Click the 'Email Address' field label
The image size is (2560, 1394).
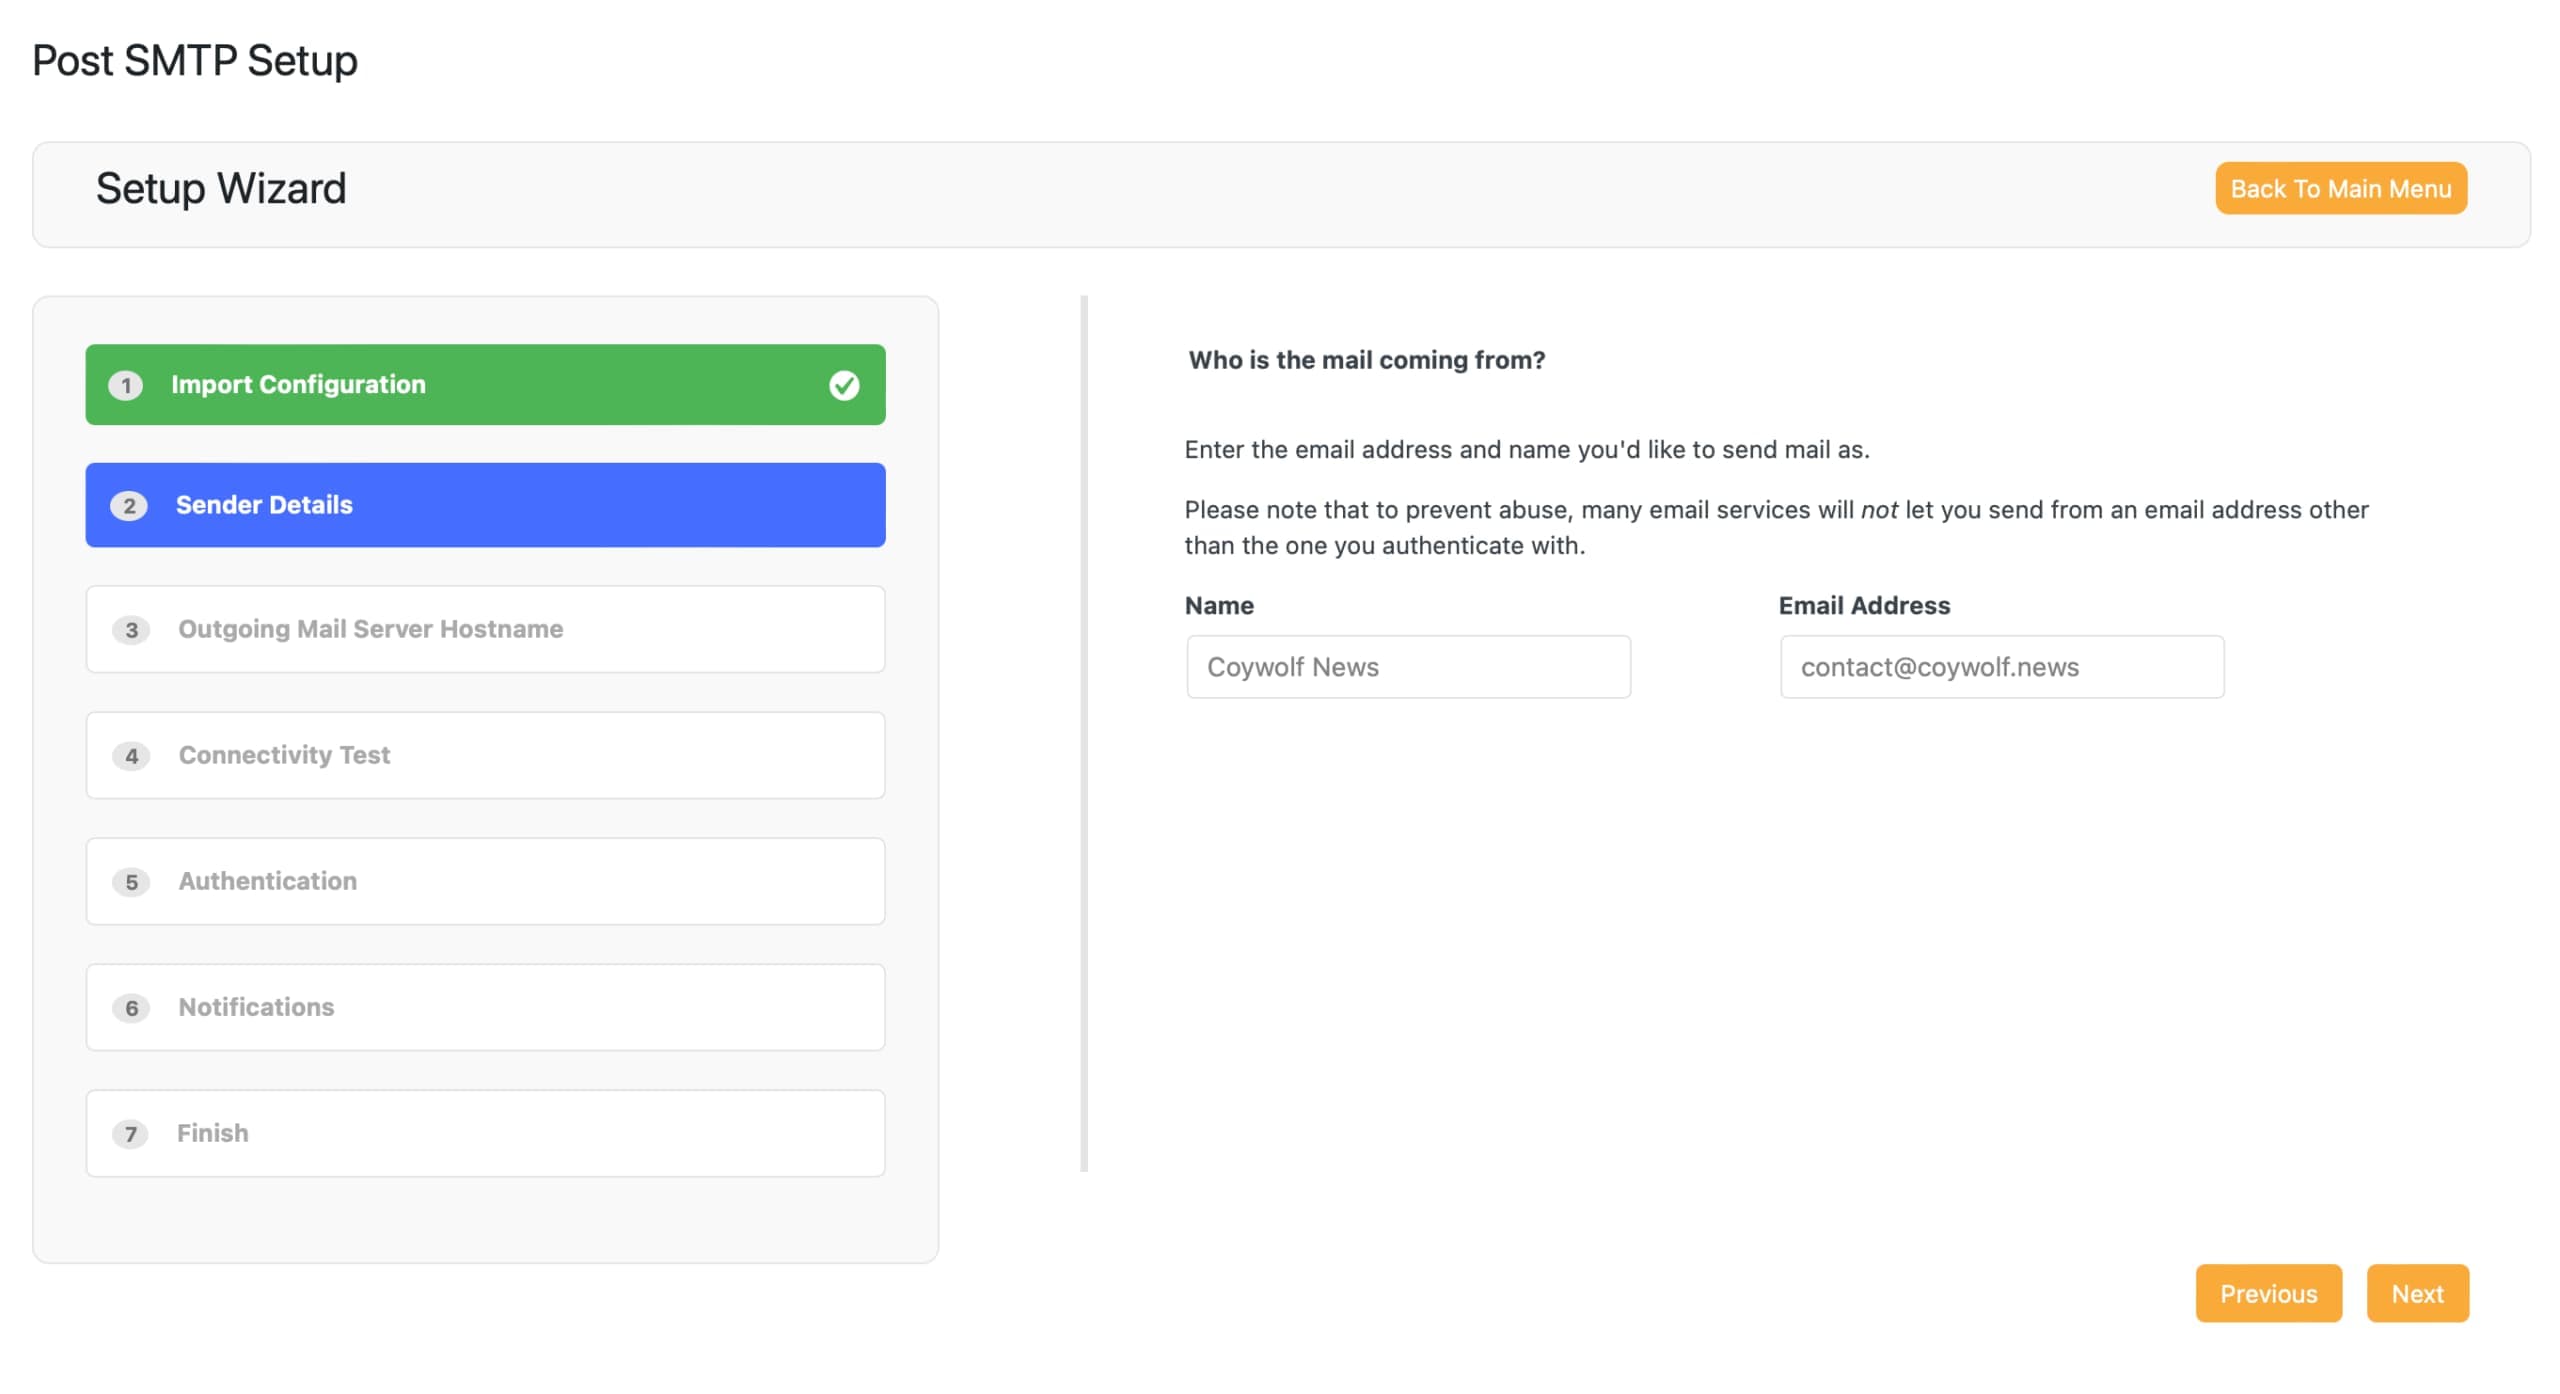point(1864,605)
